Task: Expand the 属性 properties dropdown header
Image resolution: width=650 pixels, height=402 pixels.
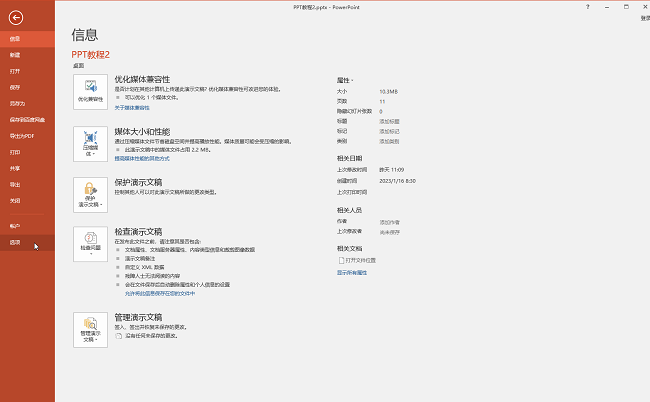Action: tap(345, 80)
